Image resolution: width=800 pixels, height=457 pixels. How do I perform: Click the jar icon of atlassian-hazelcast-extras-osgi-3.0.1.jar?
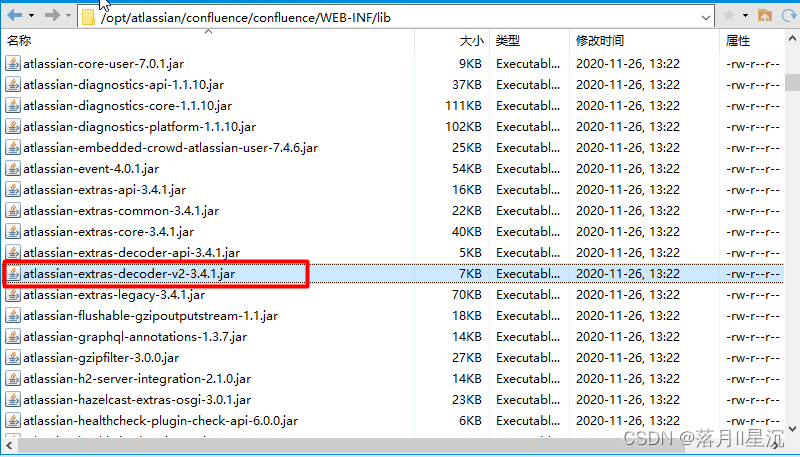coord(13,399)
